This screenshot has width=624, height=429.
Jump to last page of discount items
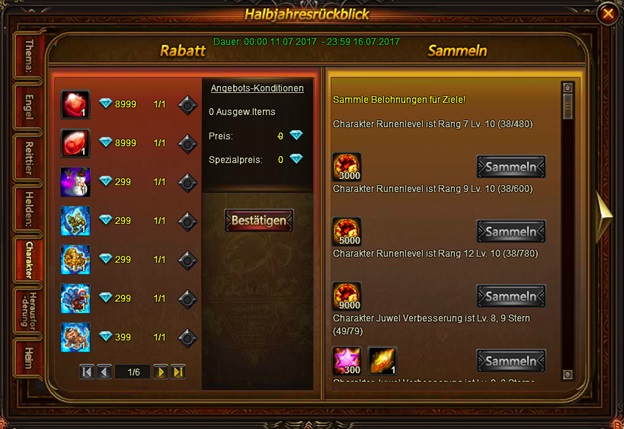(x=178, y=372)
